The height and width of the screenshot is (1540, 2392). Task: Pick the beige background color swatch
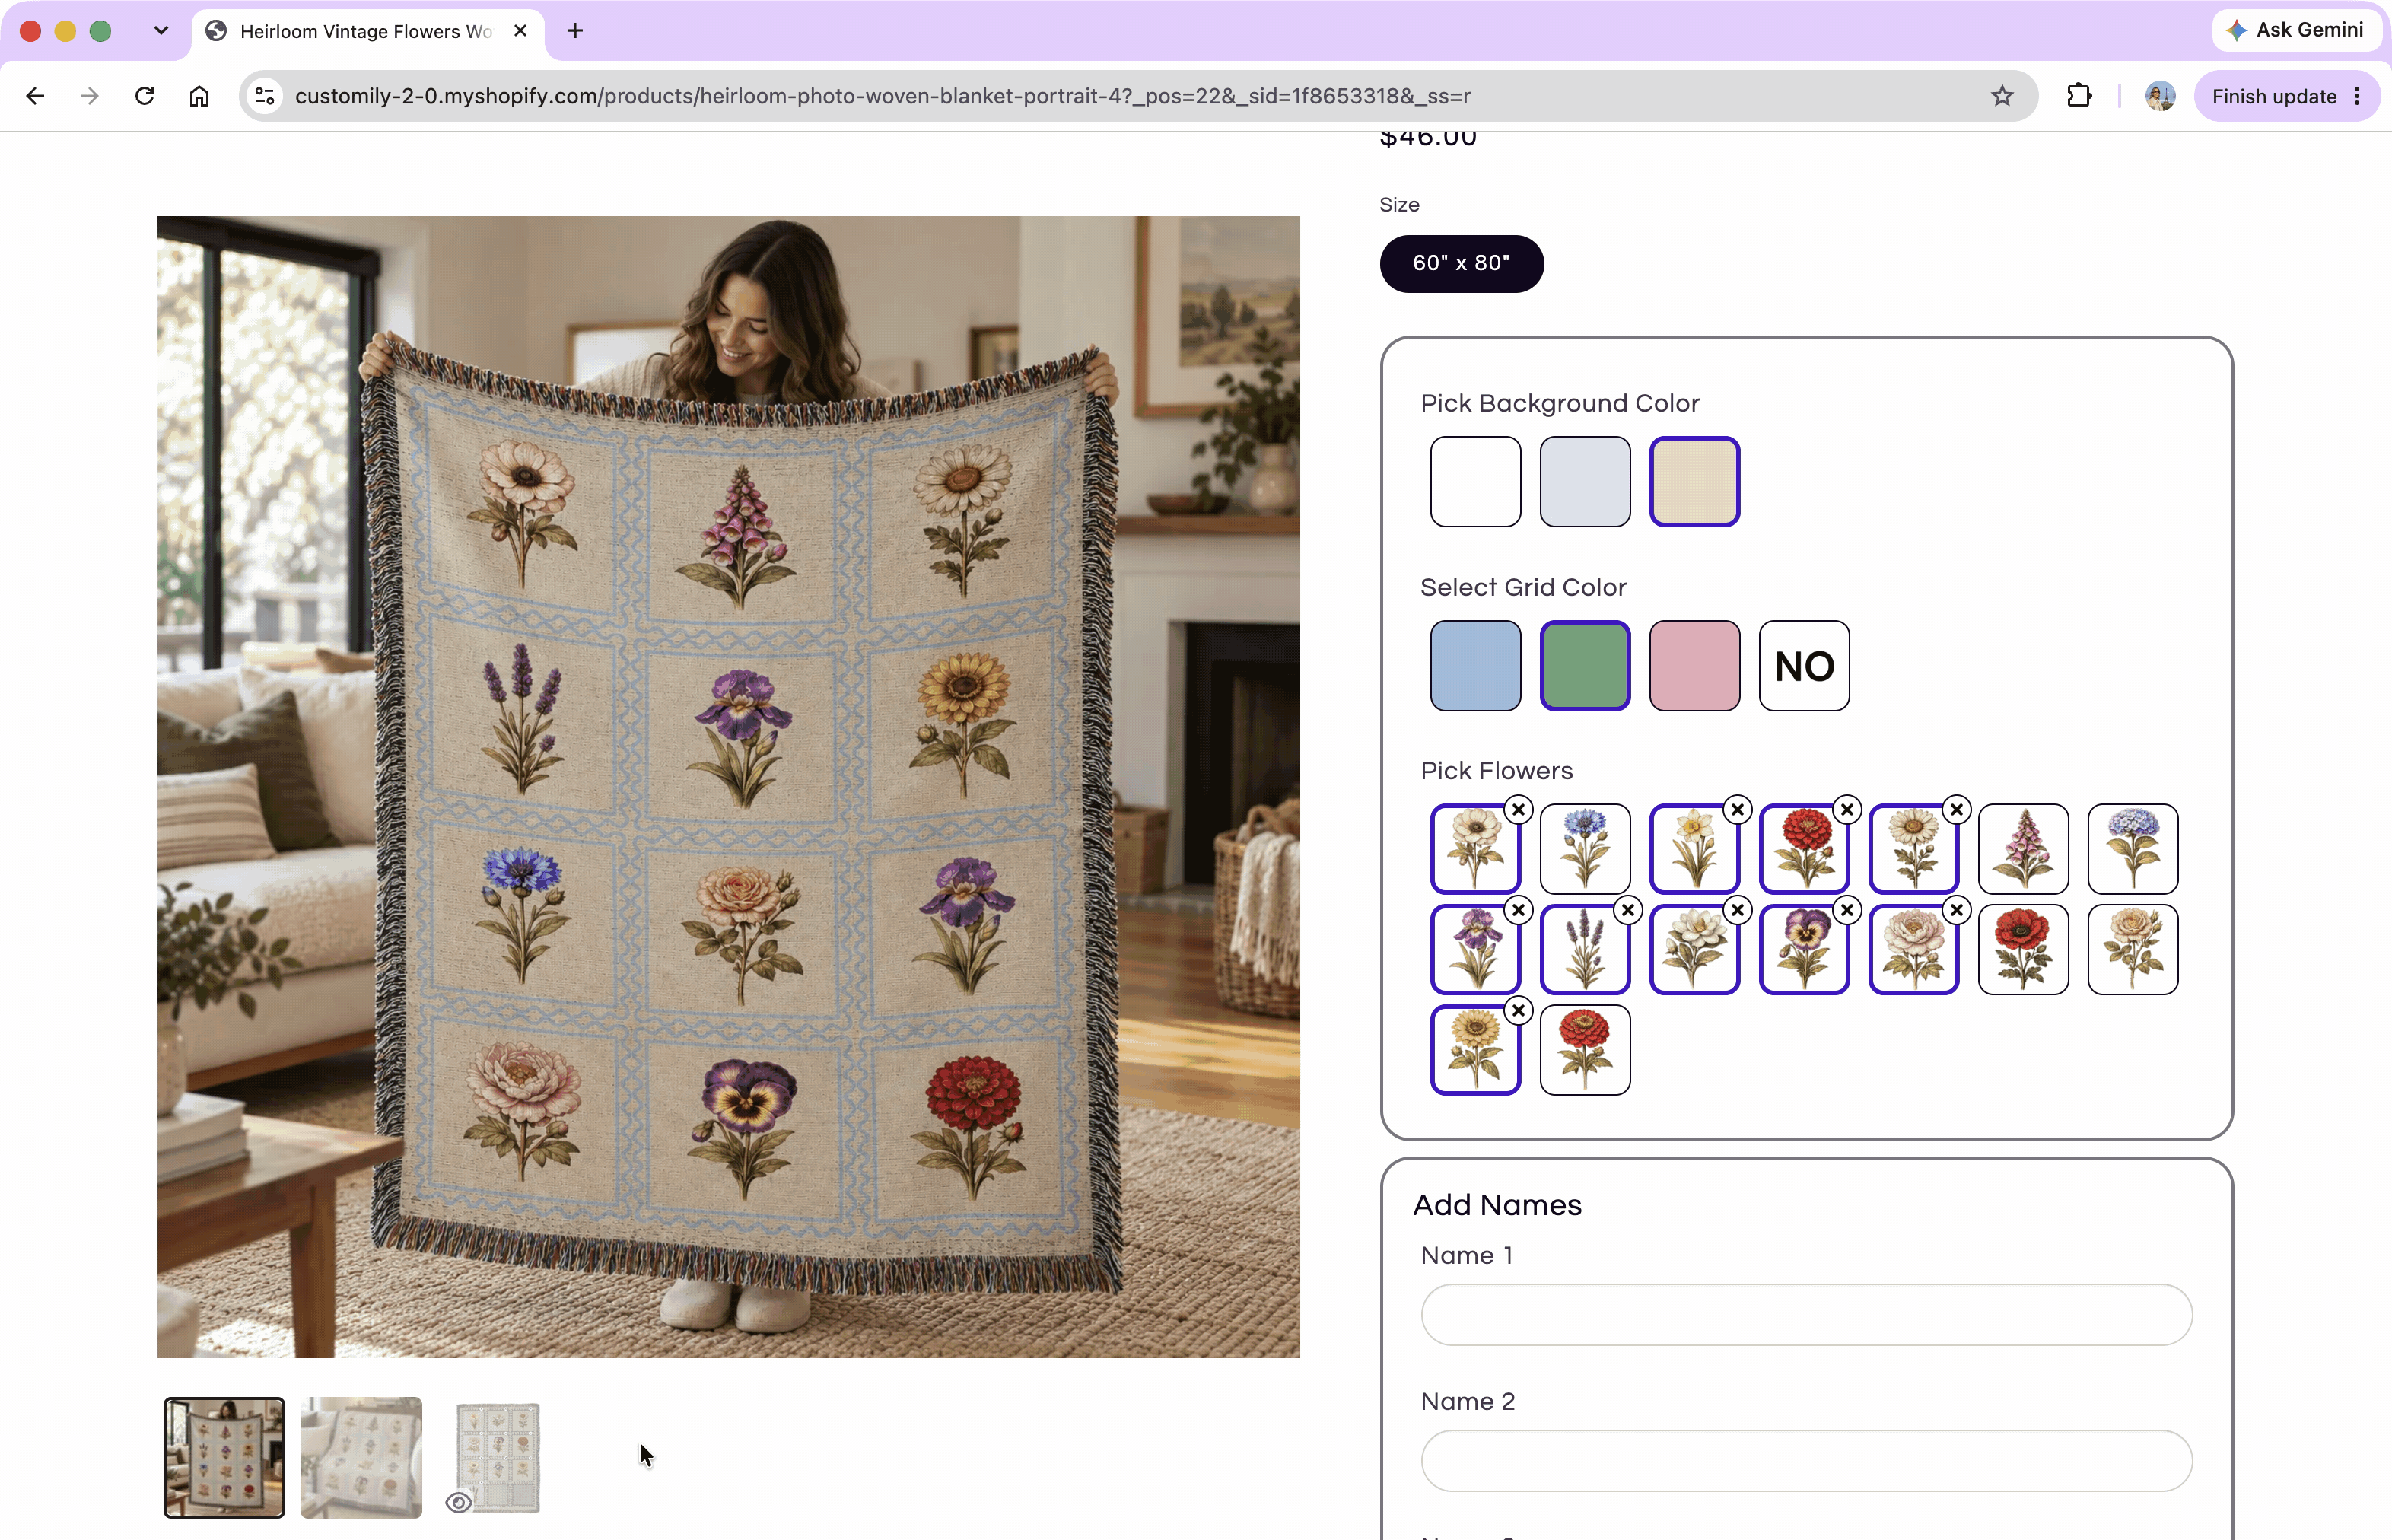(x=1694, y=481)
